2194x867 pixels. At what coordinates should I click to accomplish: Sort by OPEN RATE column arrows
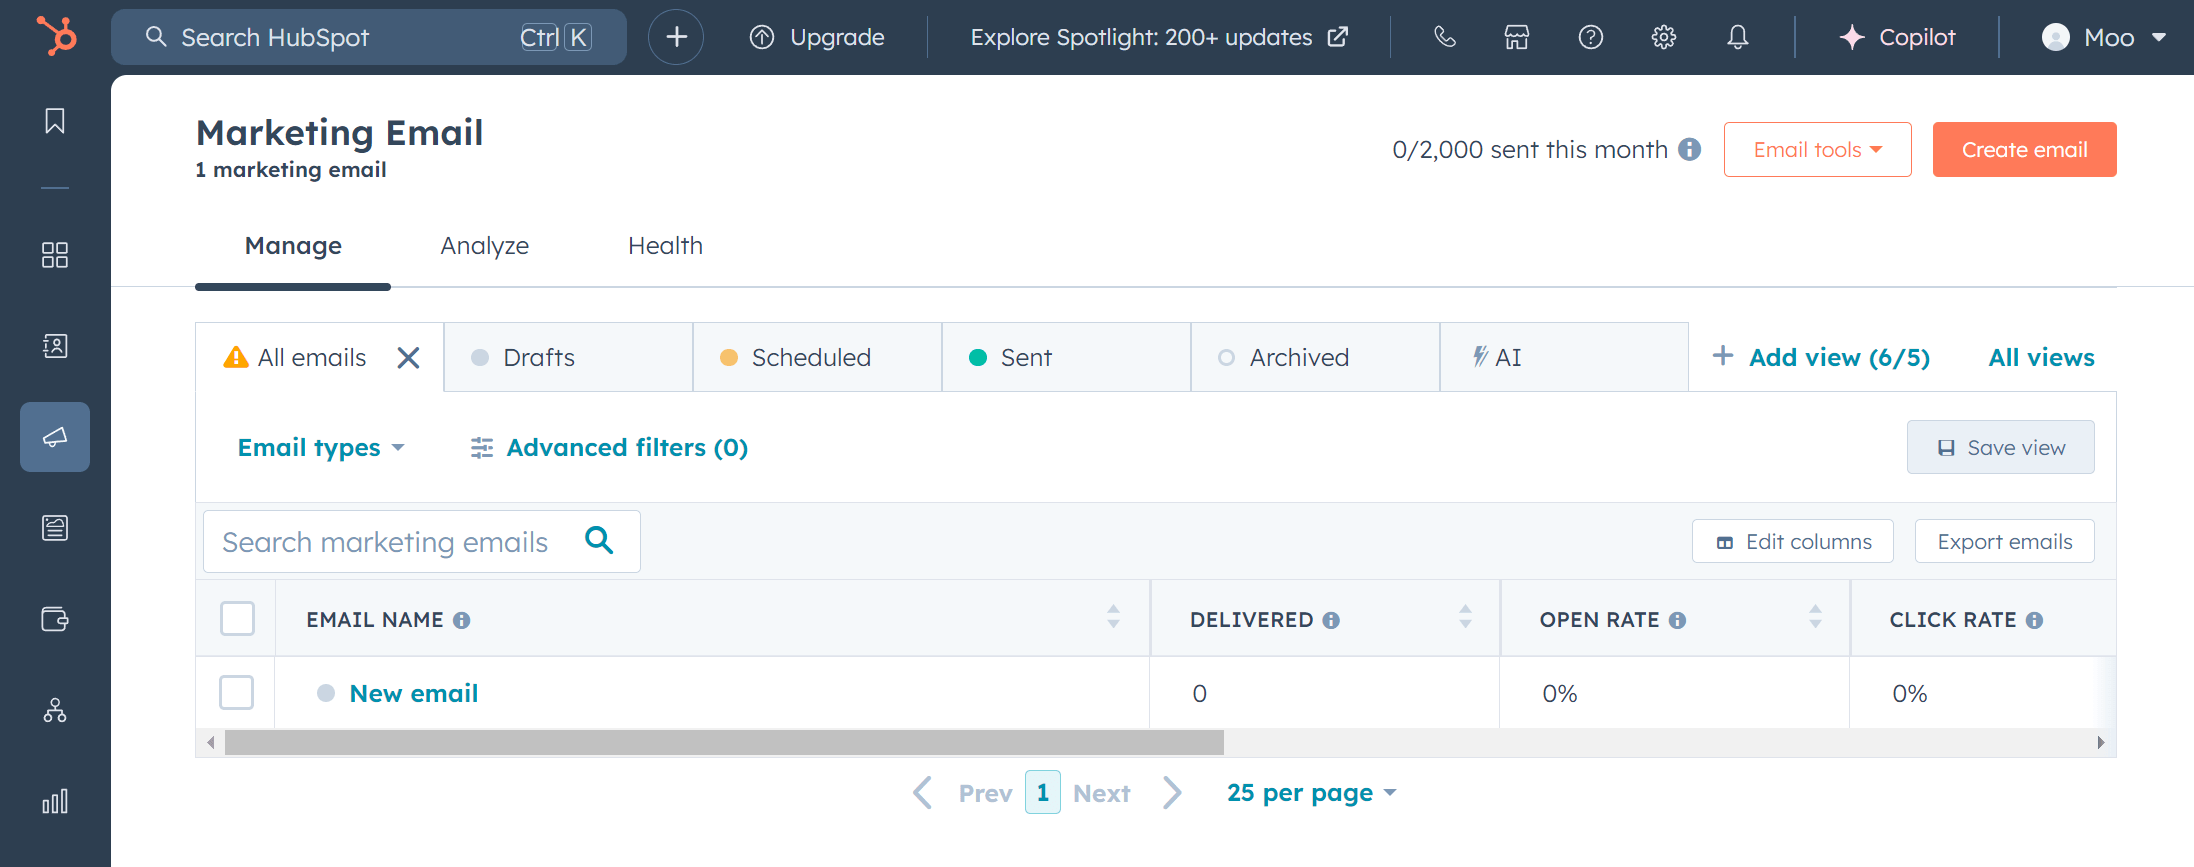tap(1815, 616)
